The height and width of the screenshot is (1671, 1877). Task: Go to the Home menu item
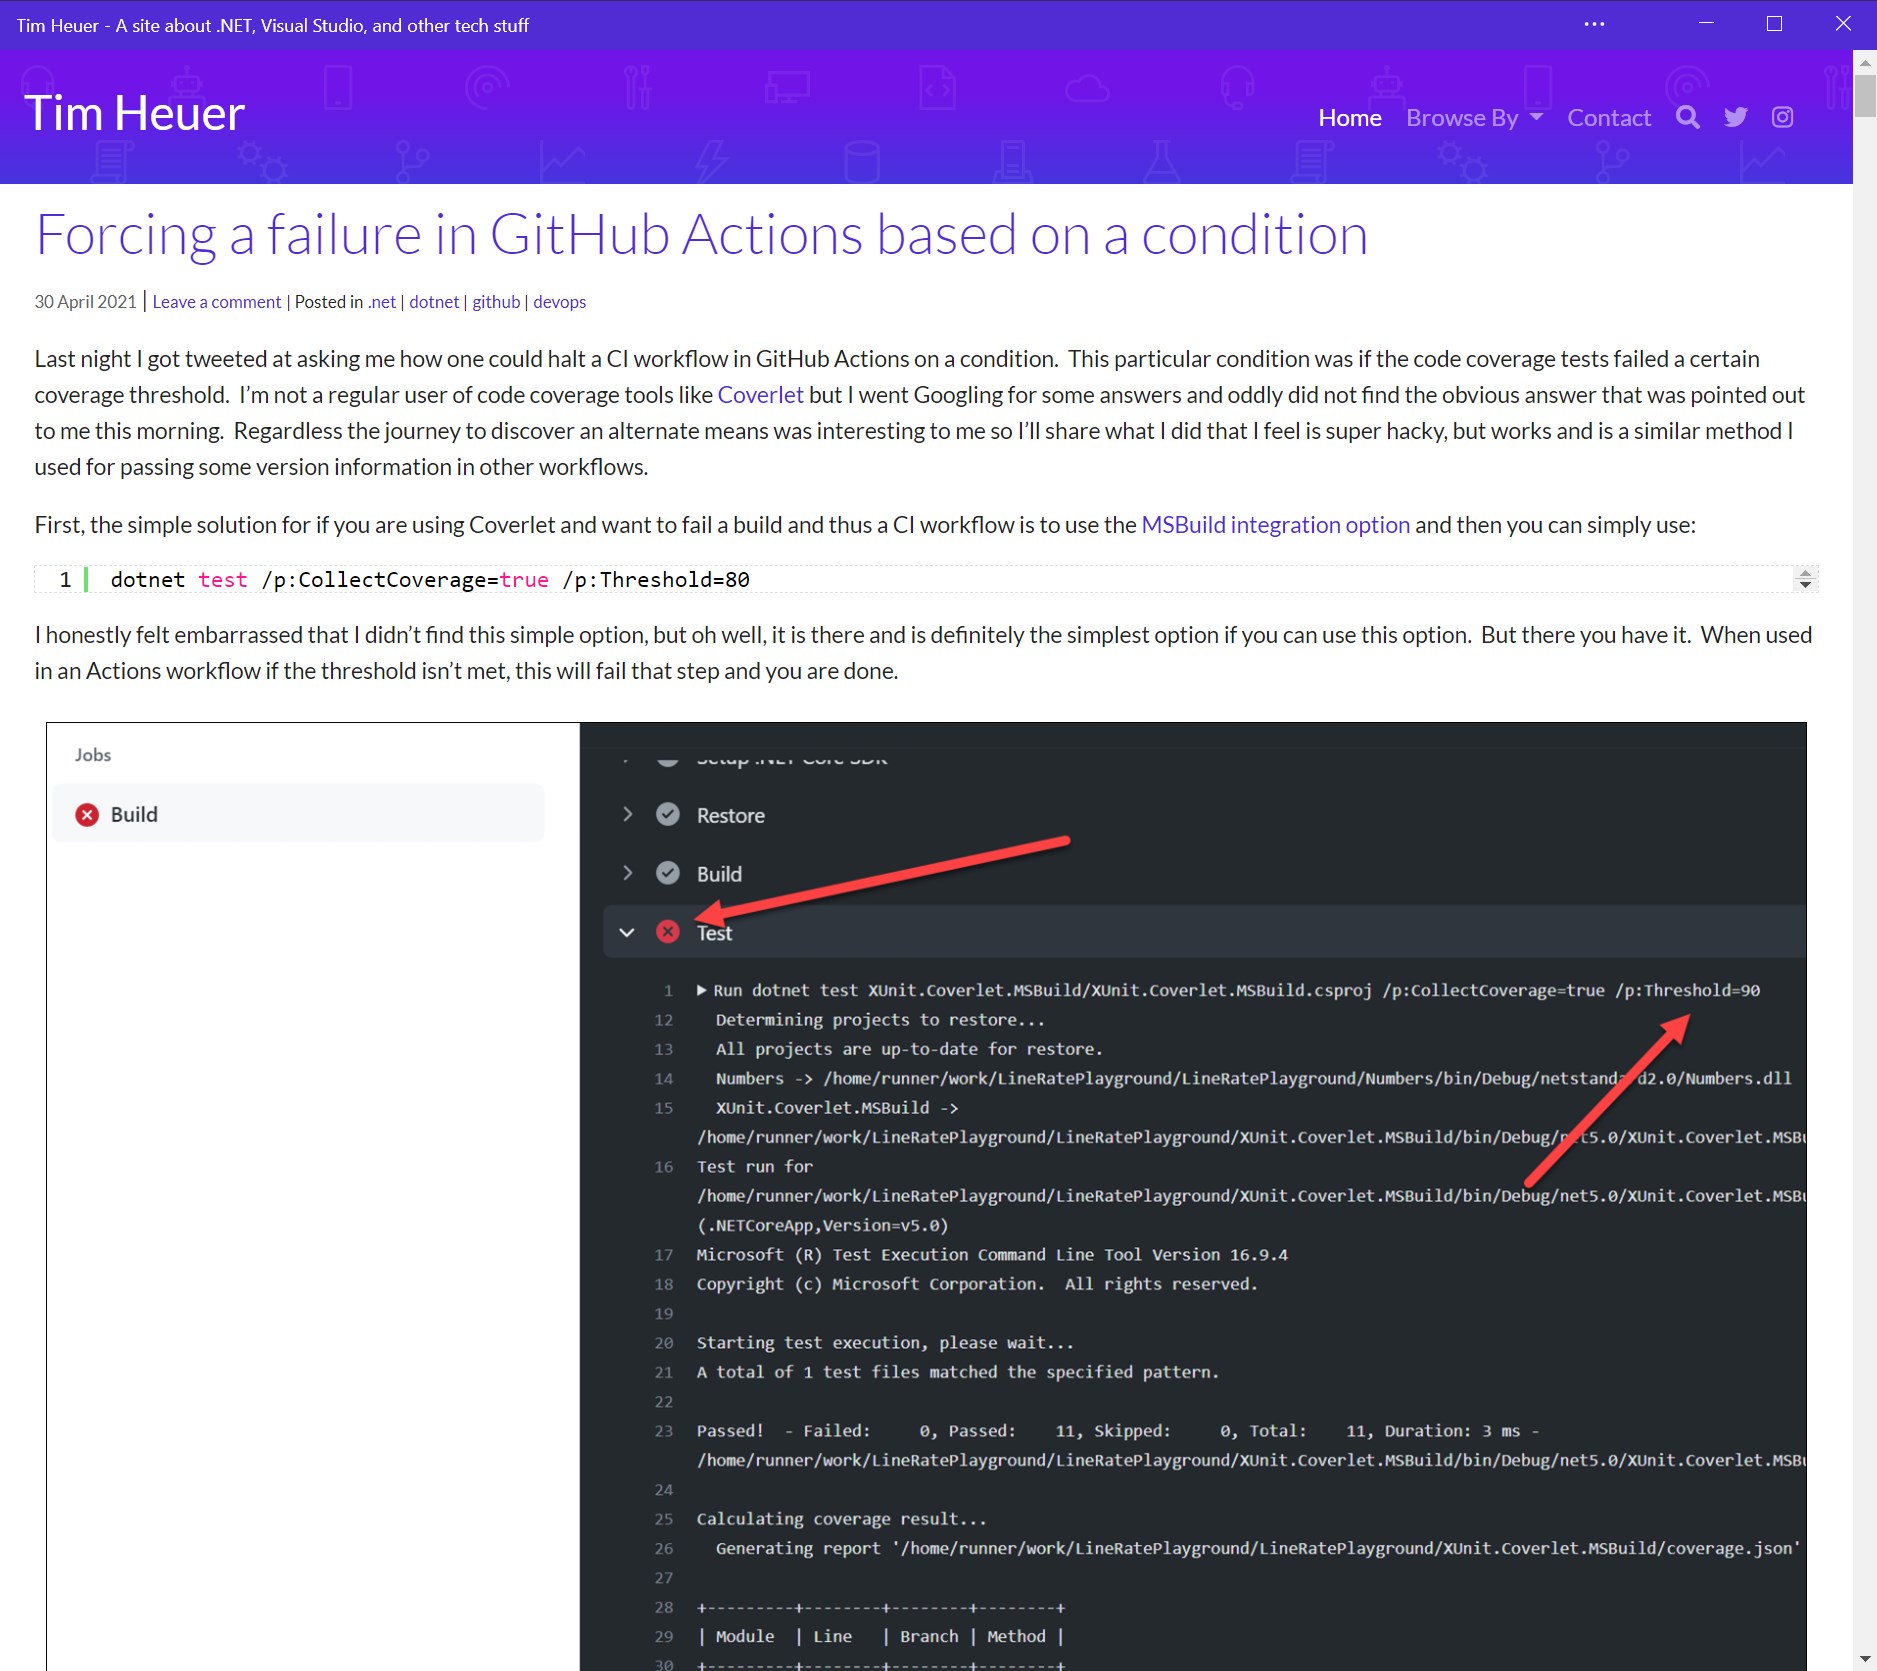[1350, 117]
